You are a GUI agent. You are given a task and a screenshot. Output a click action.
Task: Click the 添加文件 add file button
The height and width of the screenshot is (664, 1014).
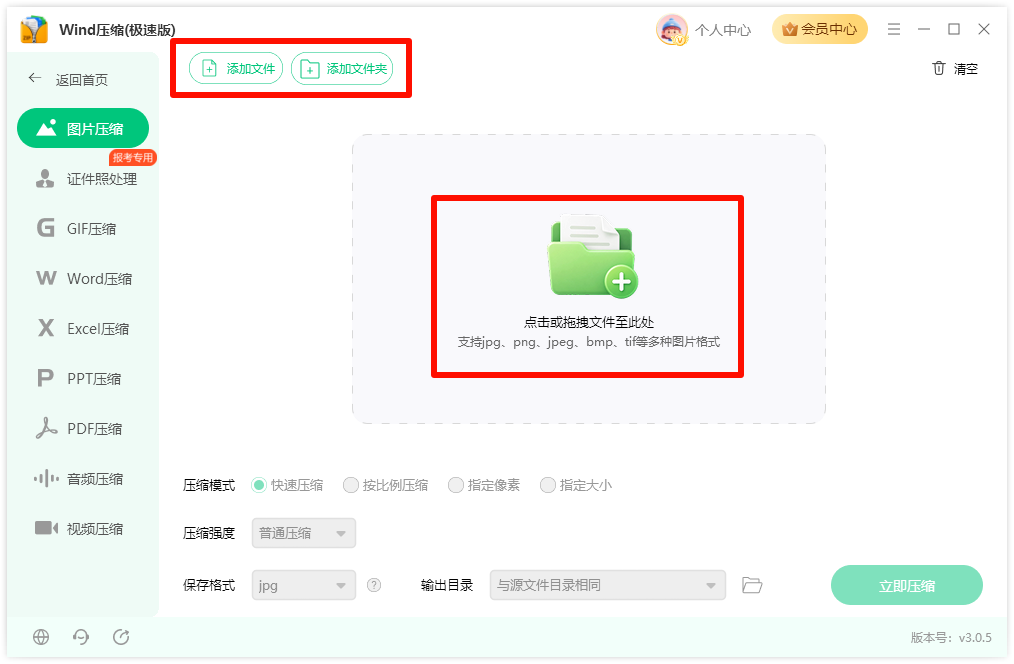click(x=236, y=69)
